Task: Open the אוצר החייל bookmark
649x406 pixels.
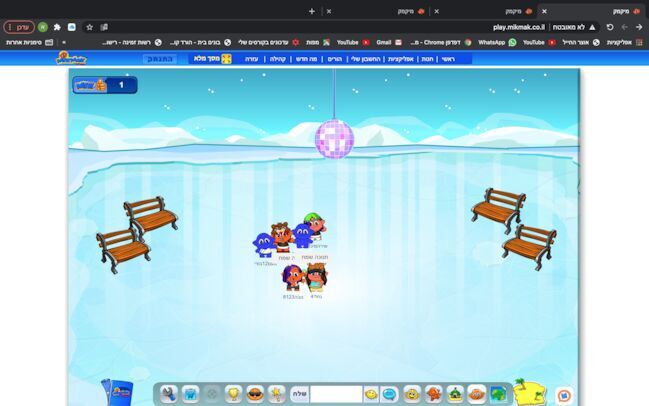Action: 581,42
